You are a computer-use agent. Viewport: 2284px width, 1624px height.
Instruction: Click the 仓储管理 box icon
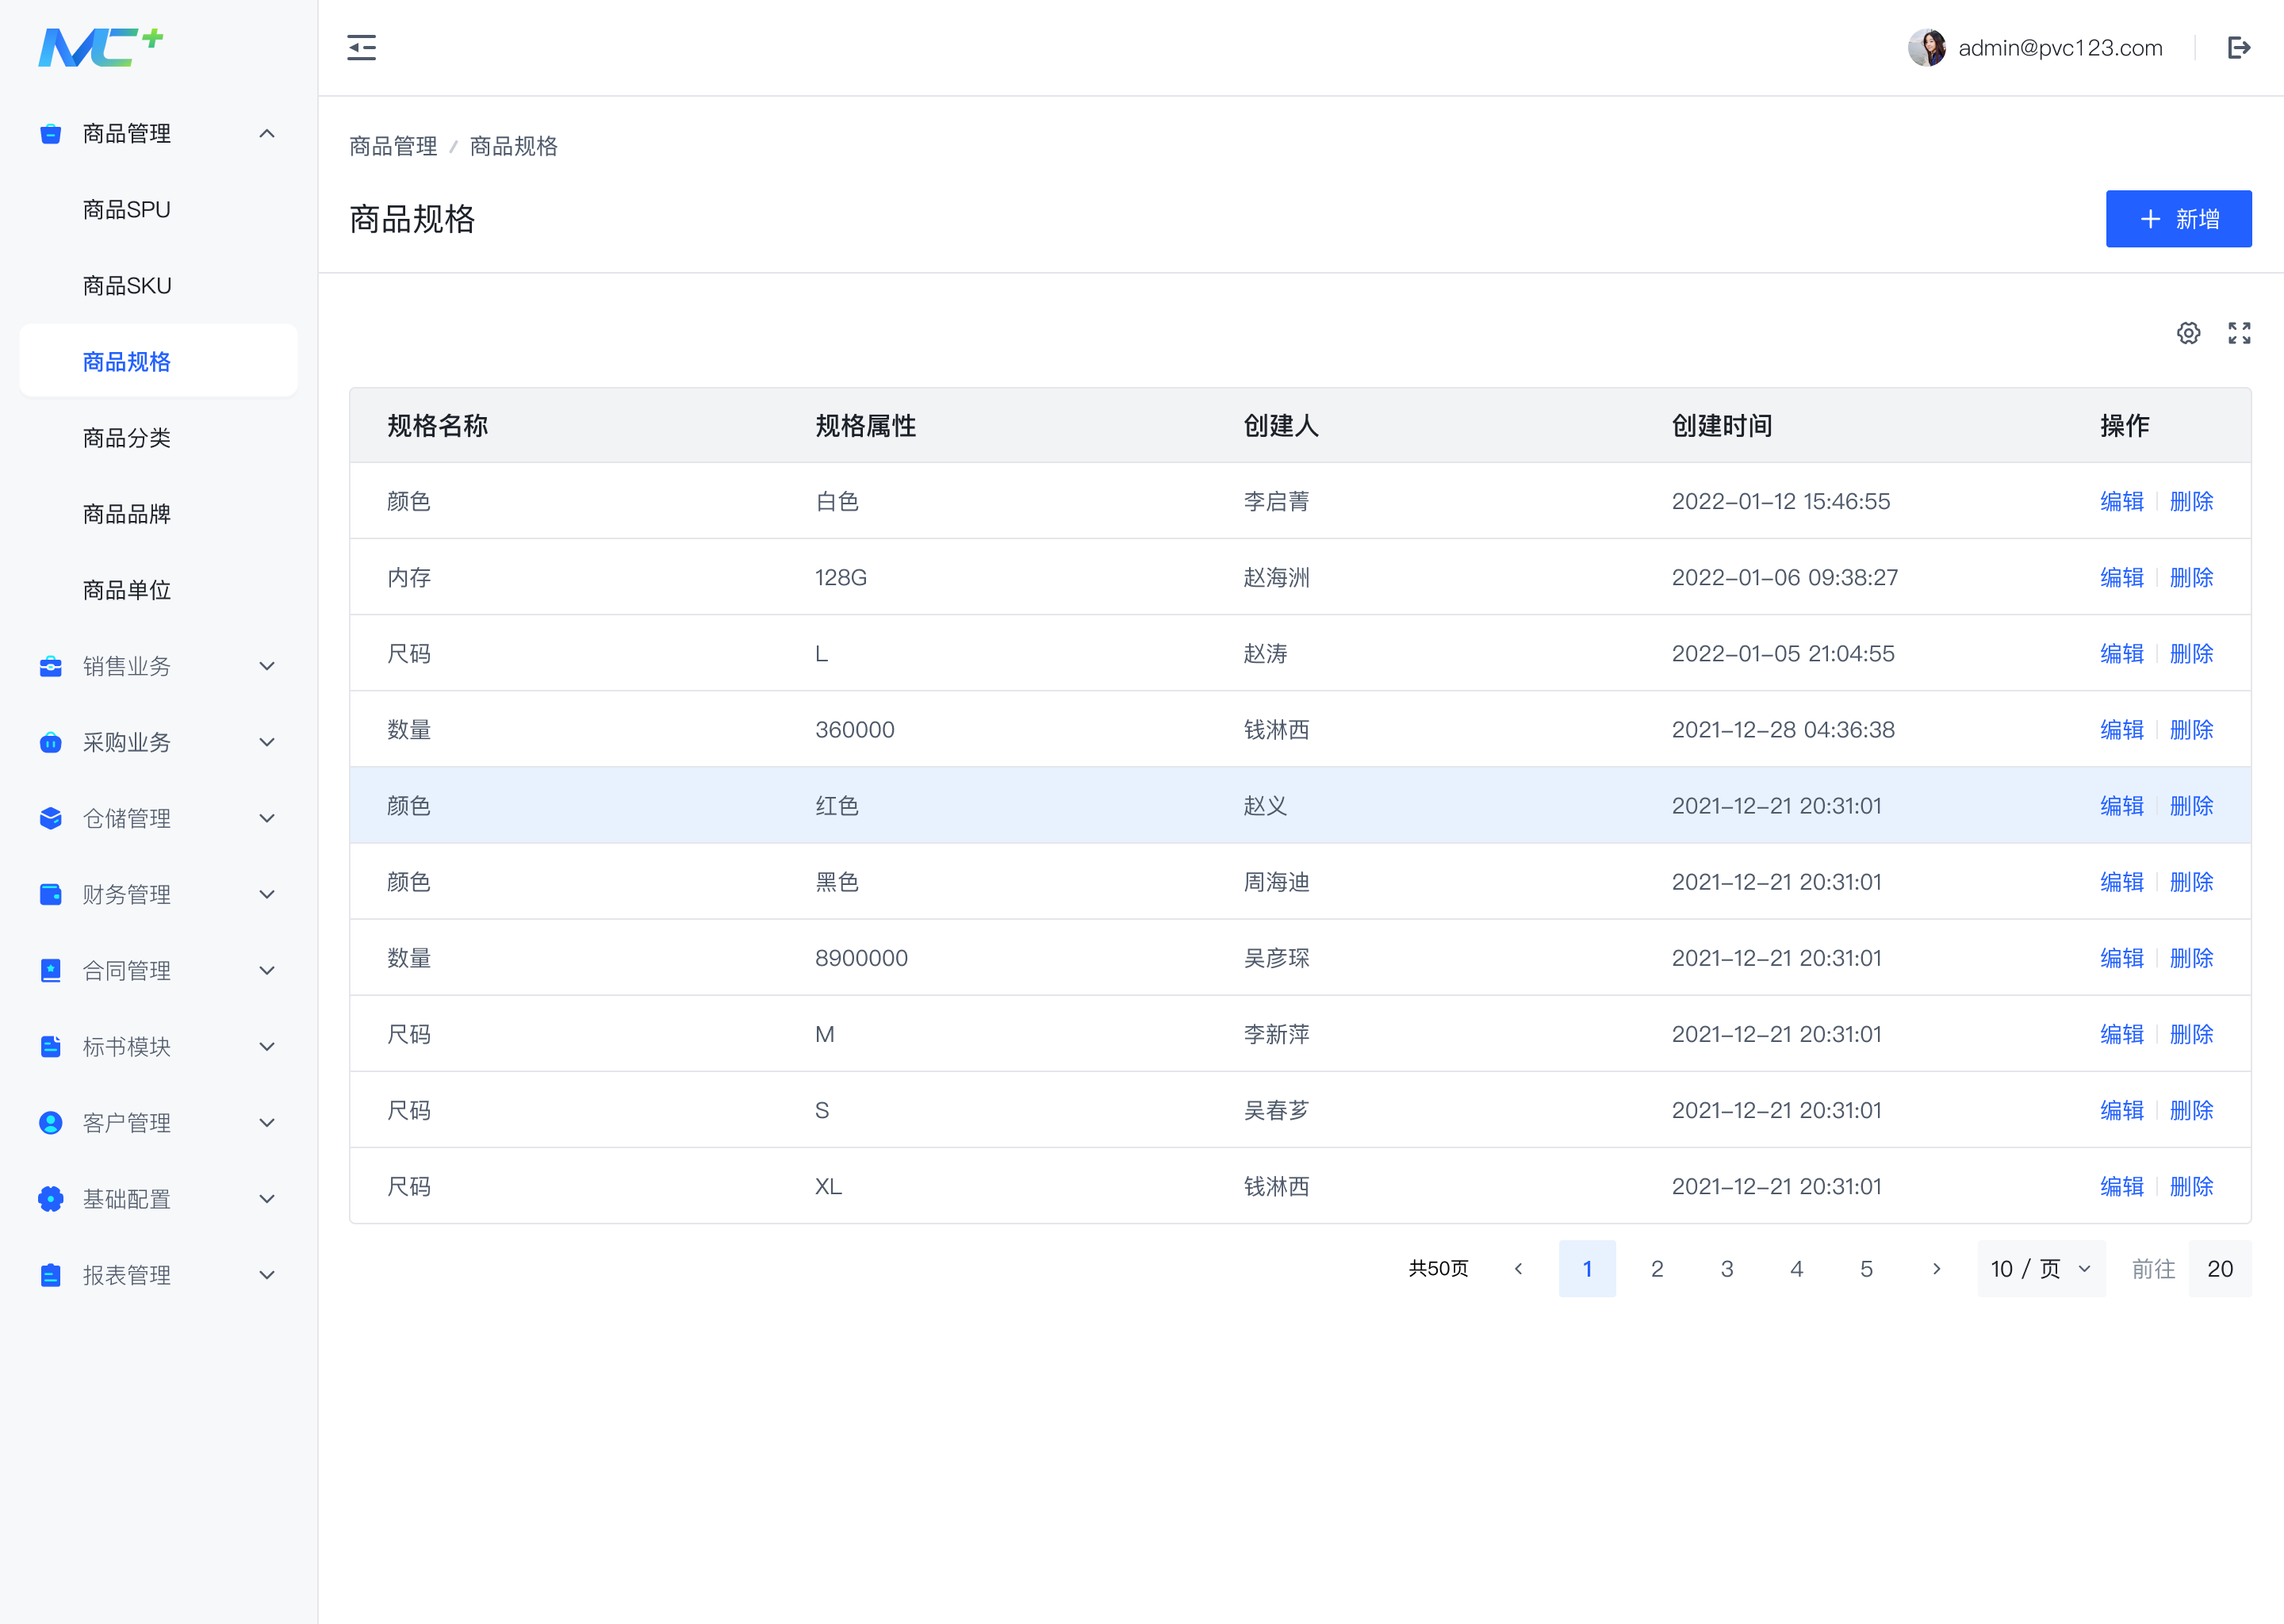pyautogui.click(x=51, y=818)
